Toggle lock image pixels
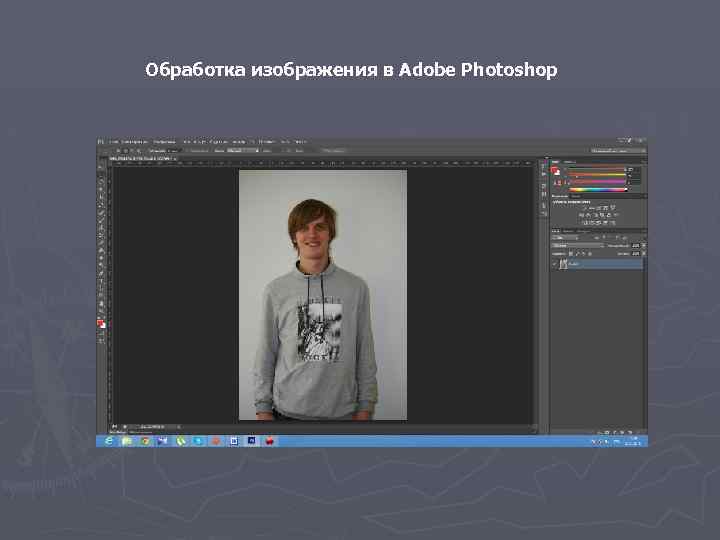This screenshot has width=720, height=540. coord(577,253)
